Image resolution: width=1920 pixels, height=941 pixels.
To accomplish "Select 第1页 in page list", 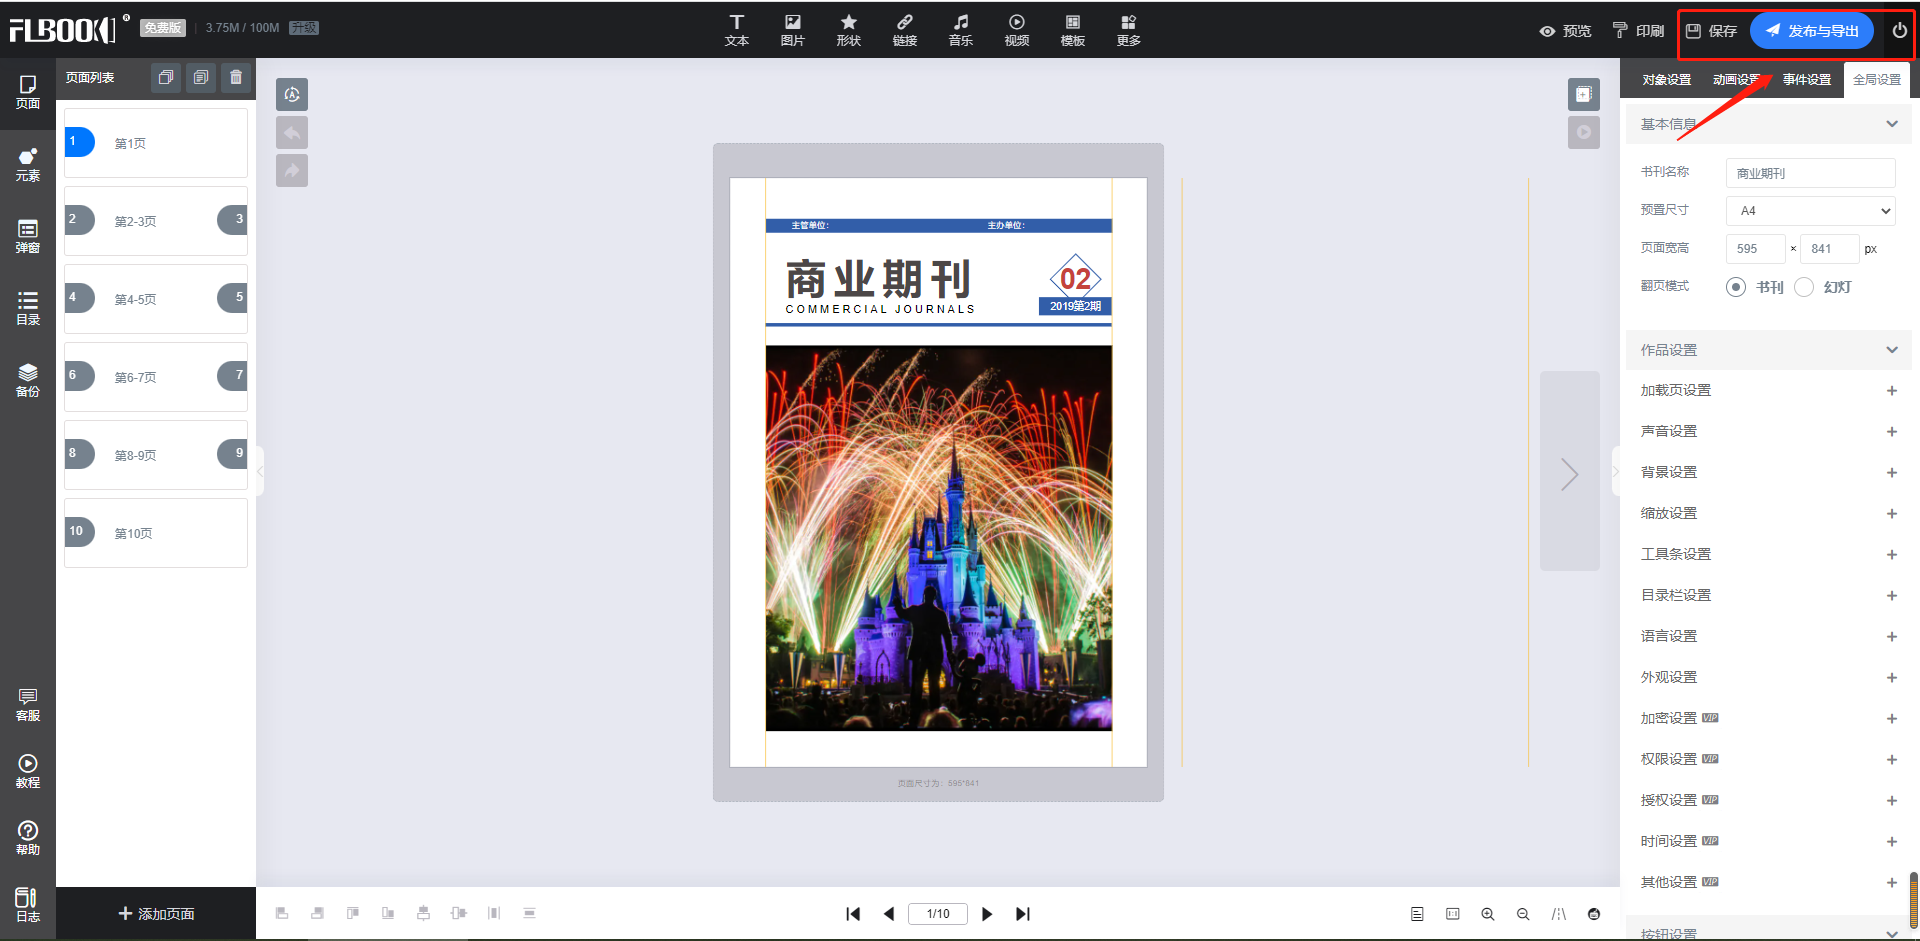I will click(x=156, y=143).
